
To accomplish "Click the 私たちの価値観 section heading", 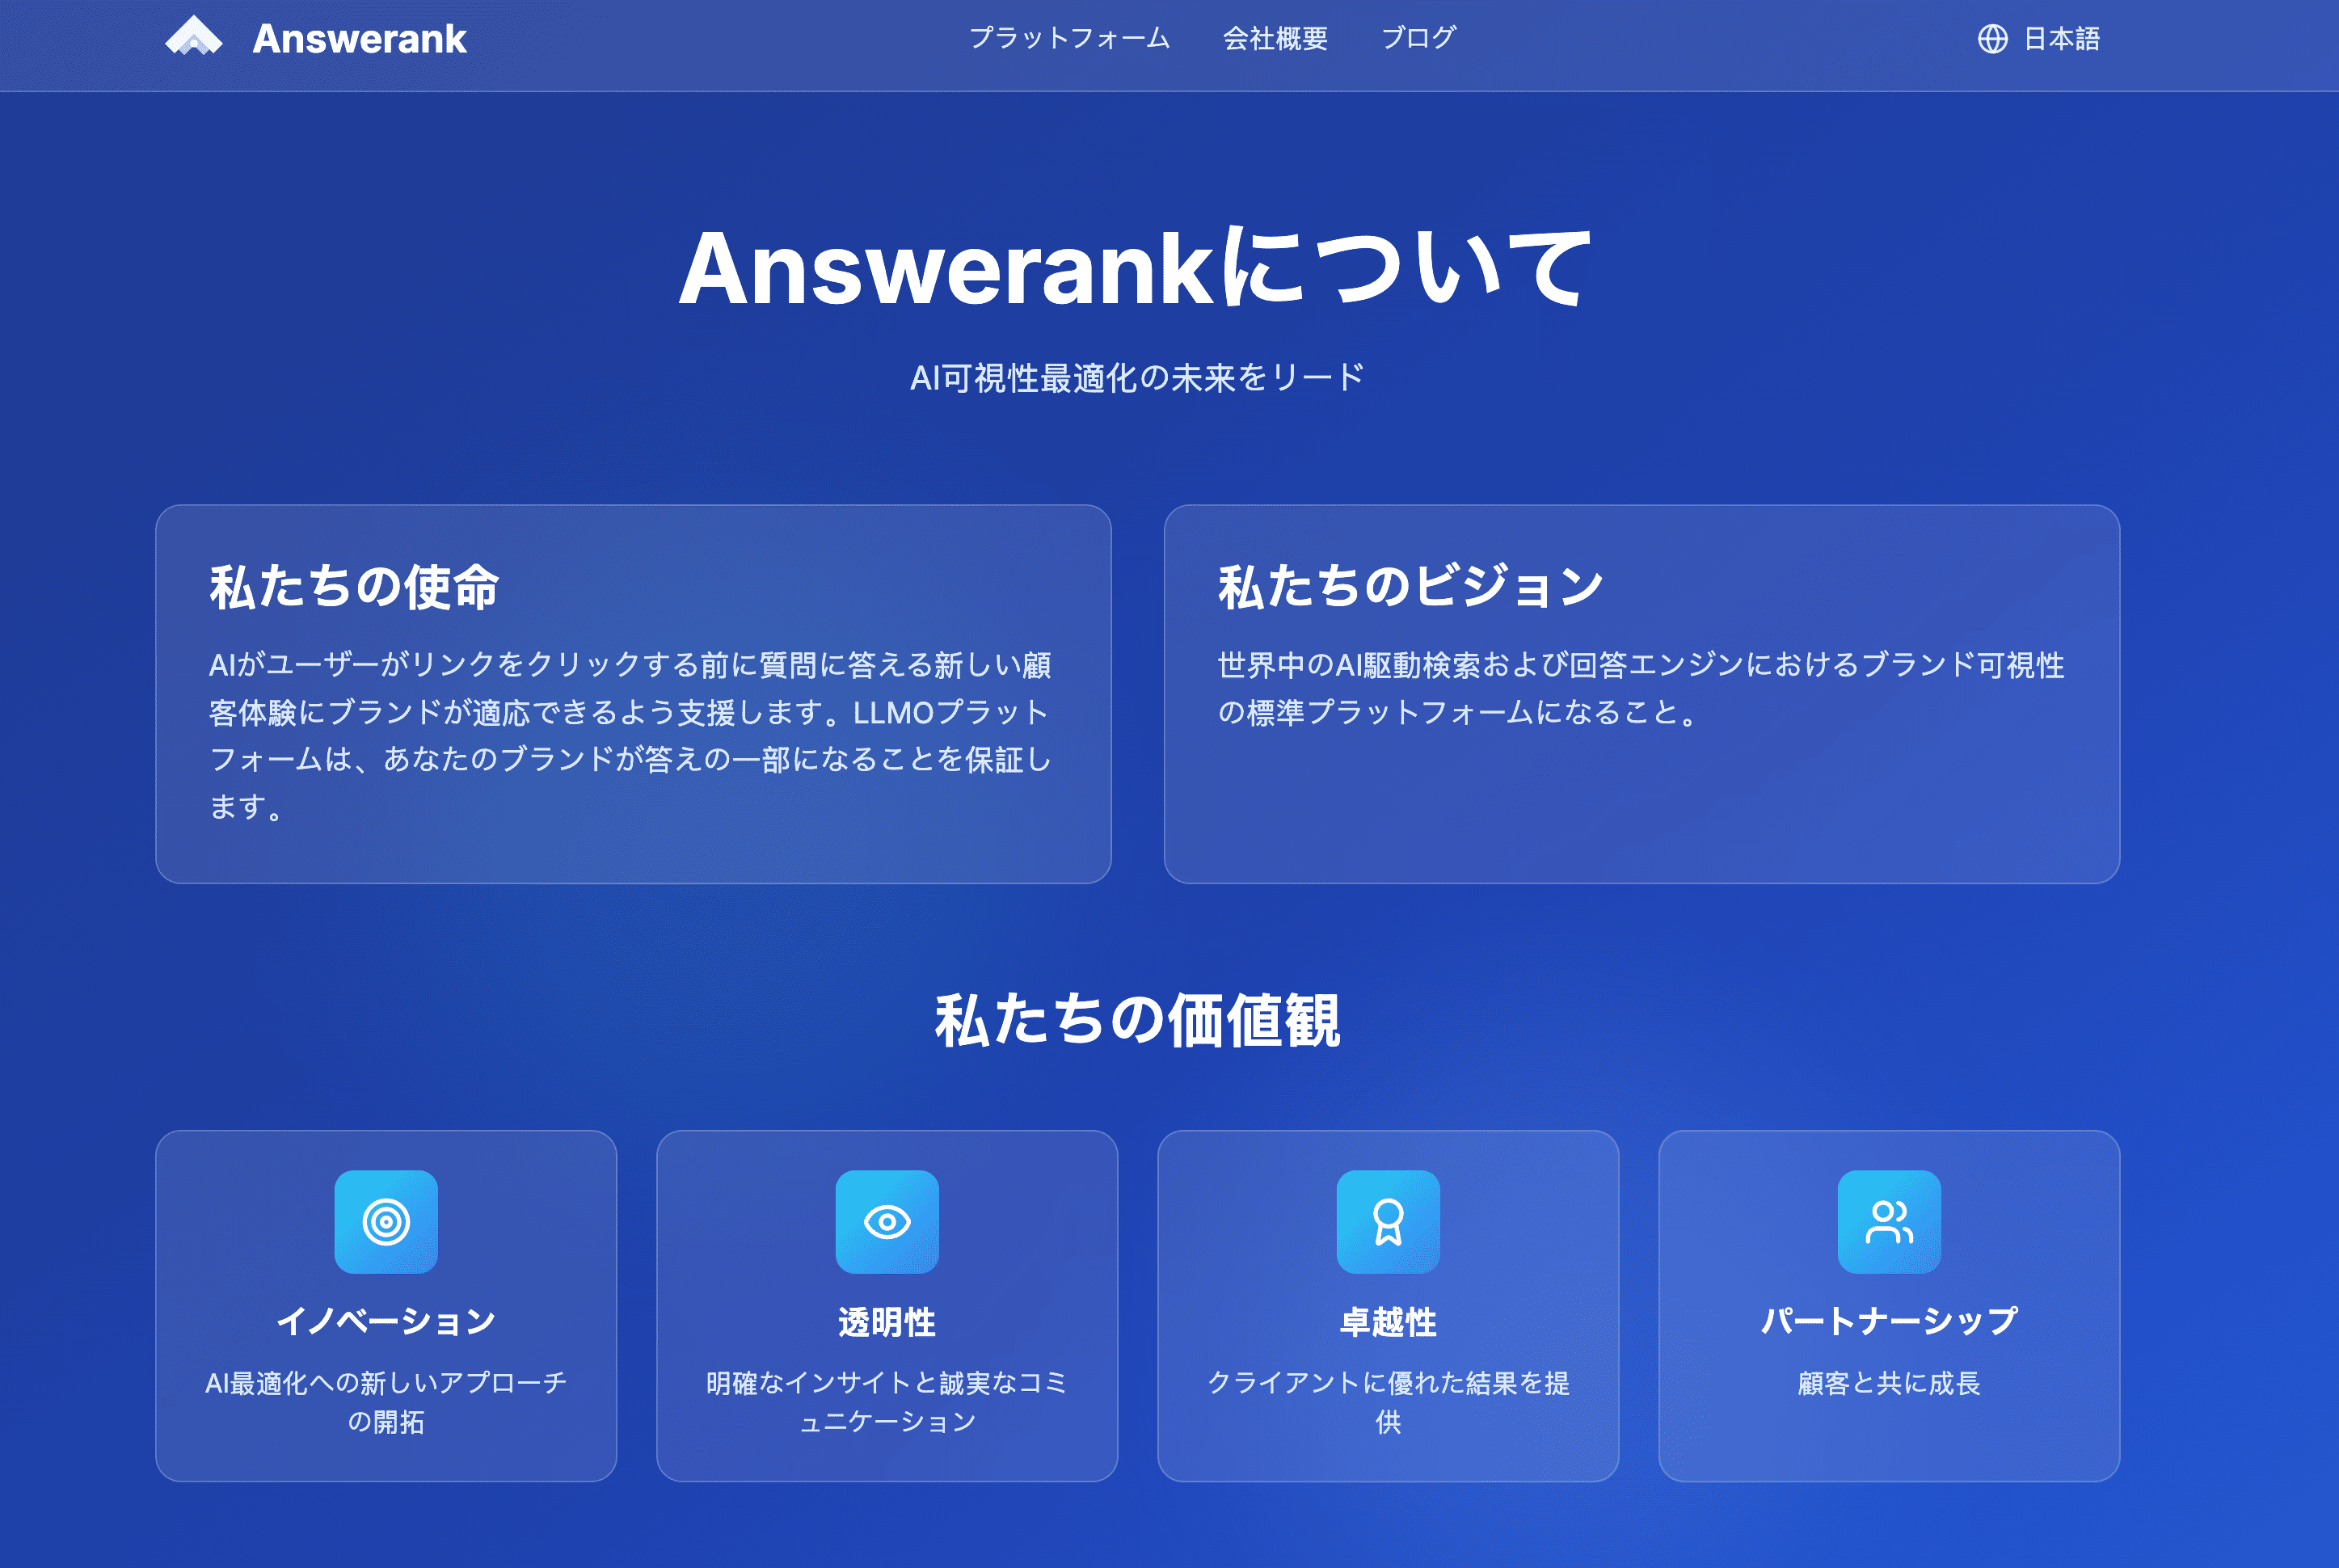I will click(1137, 1021).
